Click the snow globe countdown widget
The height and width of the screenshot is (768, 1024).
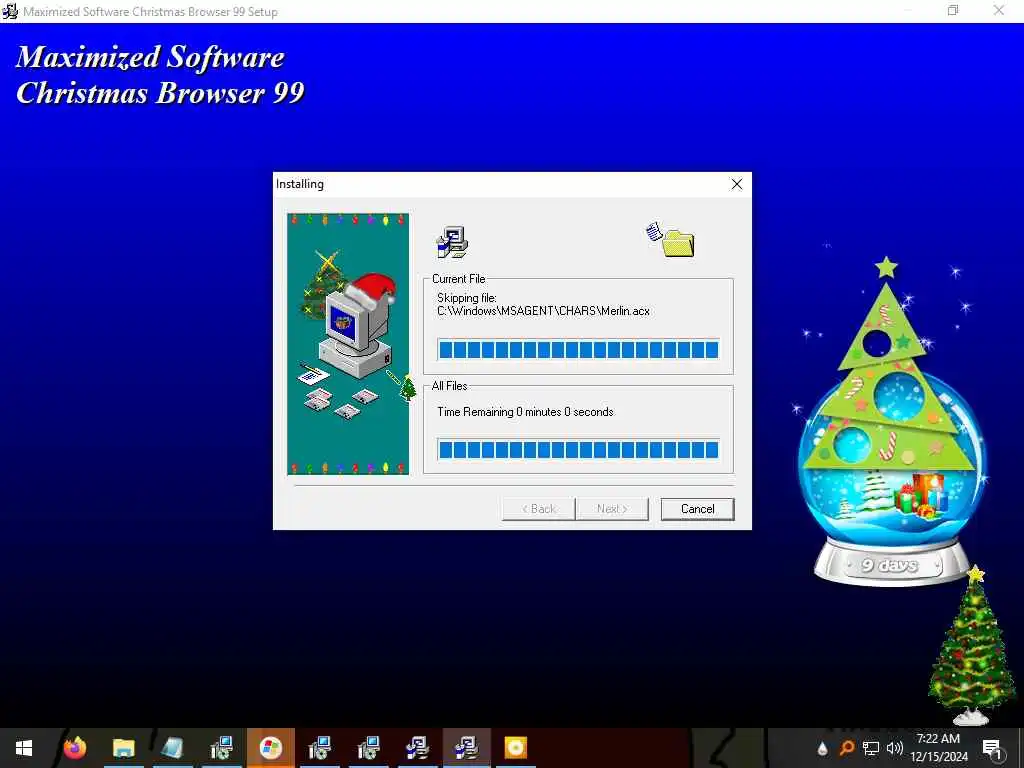(890, 421)
